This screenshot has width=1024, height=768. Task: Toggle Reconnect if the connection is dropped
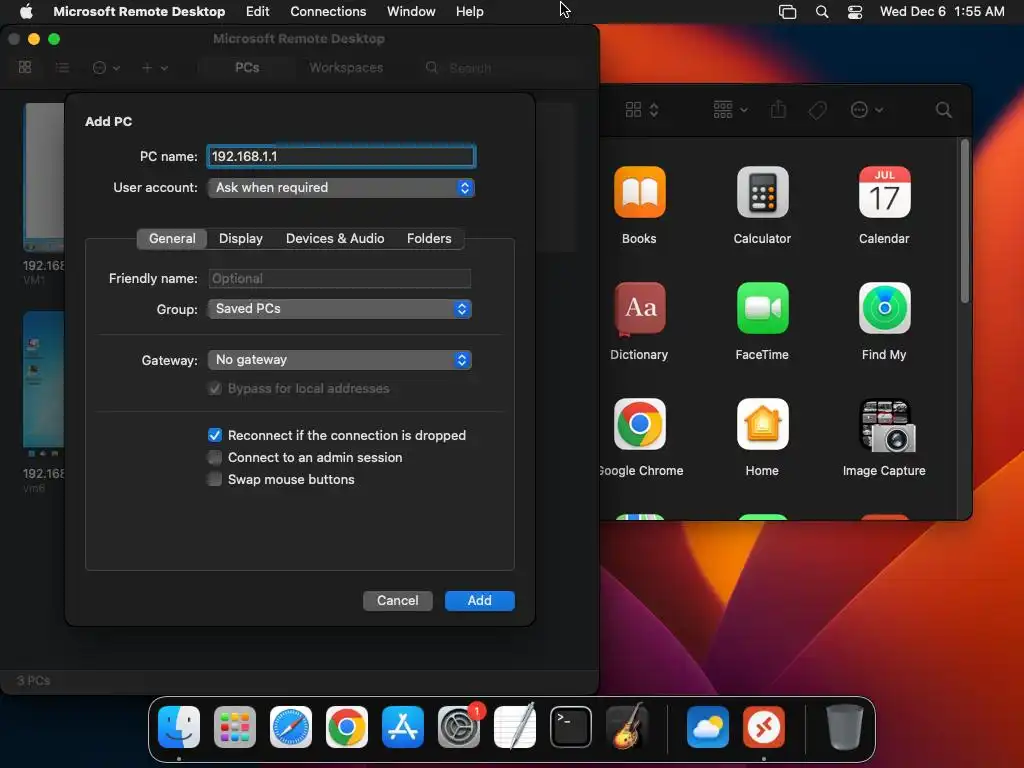click(214, 435)
